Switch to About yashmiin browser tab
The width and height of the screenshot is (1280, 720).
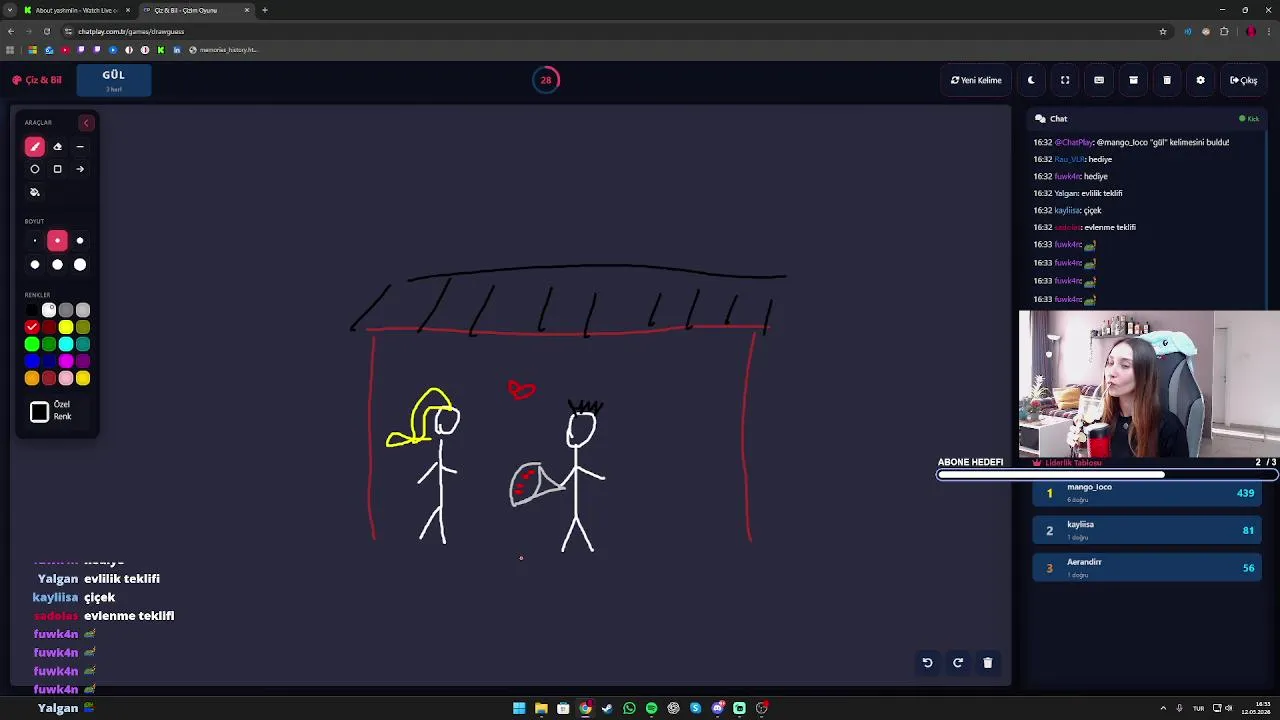75,10
